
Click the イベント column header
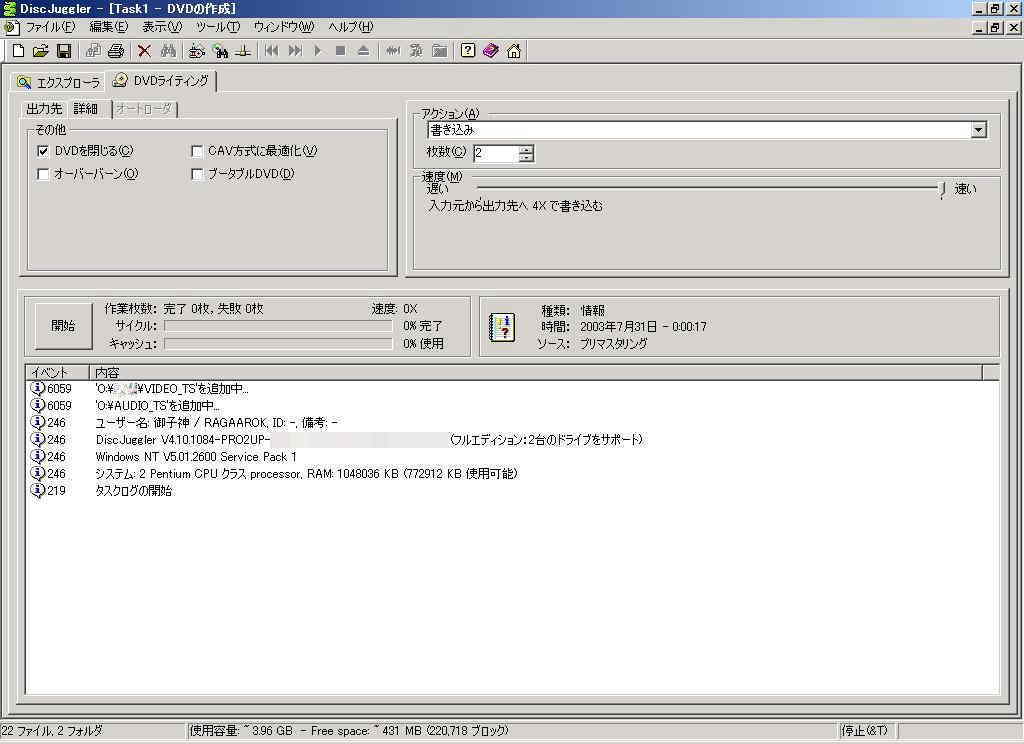pos(57,373)
